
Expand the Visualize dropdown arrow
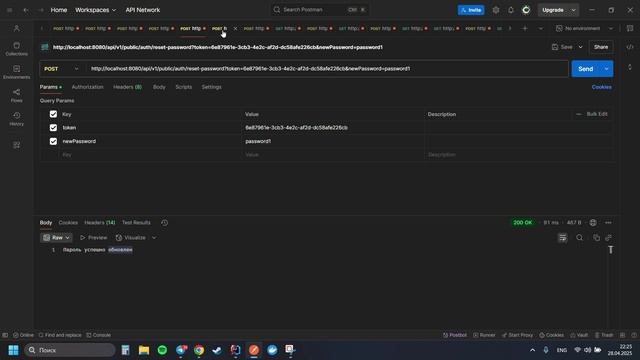[154, 238]
